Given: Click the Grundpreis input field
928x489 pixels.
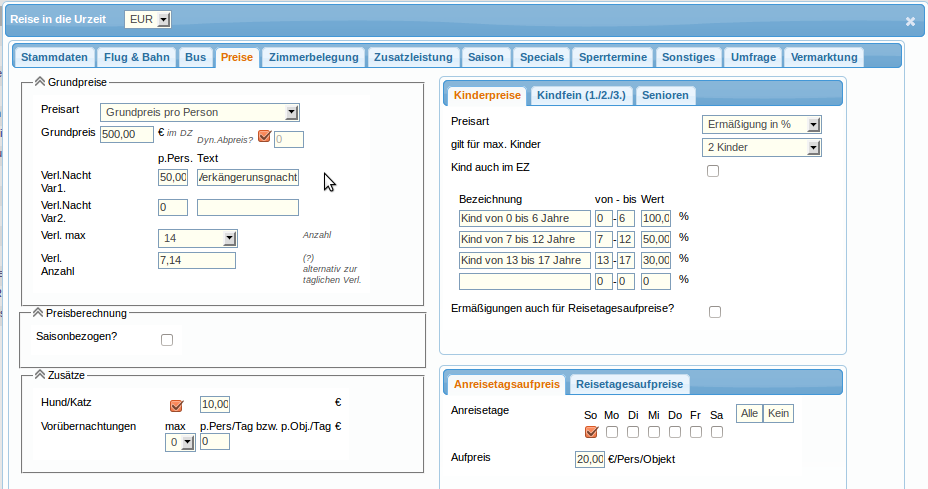Looking at the screenshot, I should 128,134.
